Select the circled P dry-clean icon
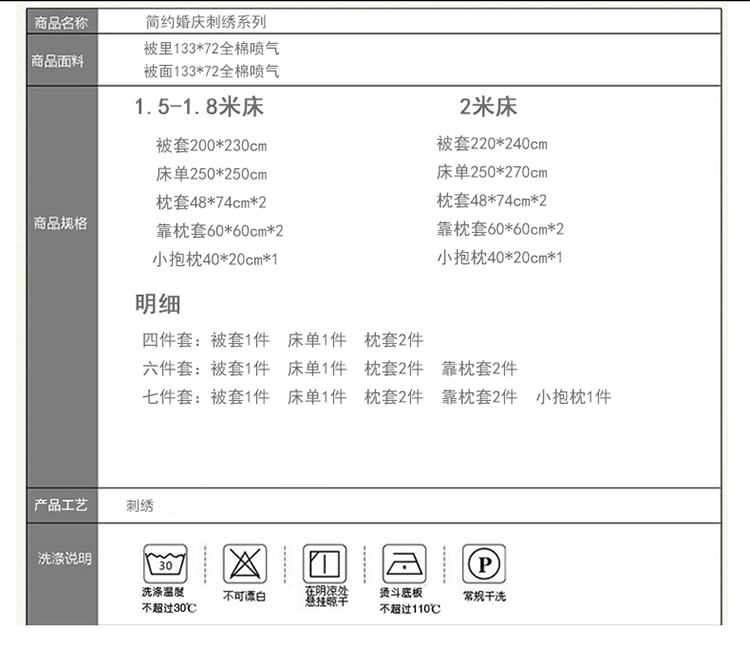Image resolution: width=750 pixels, height=662 pixels. coord(483,565)
